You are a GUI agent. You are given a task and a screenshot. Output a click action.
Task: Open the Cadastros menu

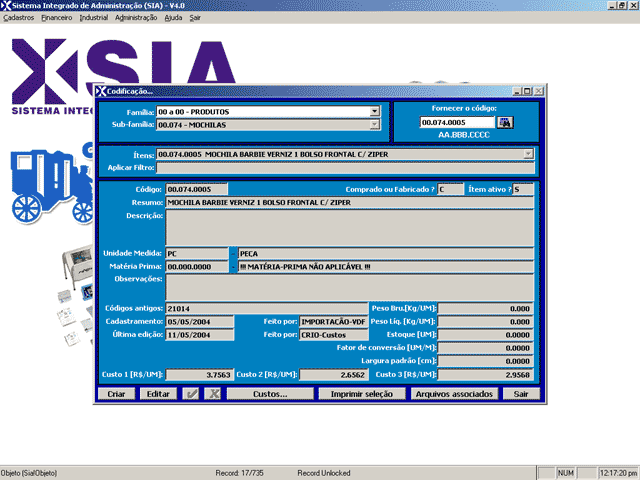[x=19, y=18]
